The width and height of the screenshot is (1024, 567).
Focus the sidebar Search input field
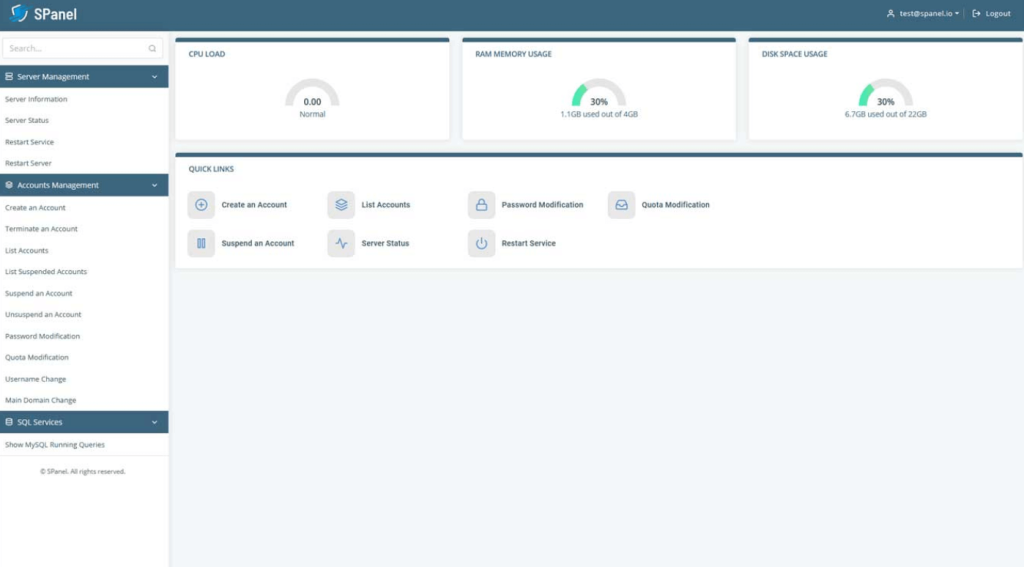[x=82, y=48]
